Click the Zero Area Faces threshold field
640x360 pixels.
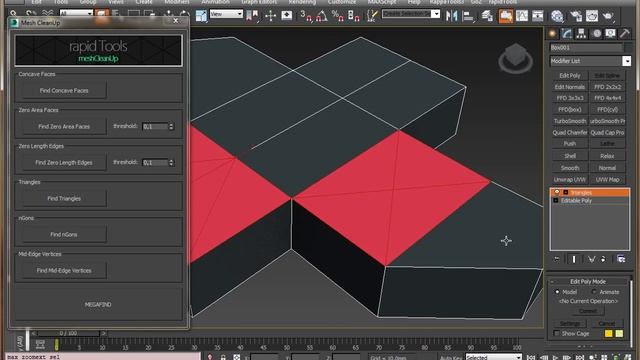pyautogui.click(x=155, y=127)
